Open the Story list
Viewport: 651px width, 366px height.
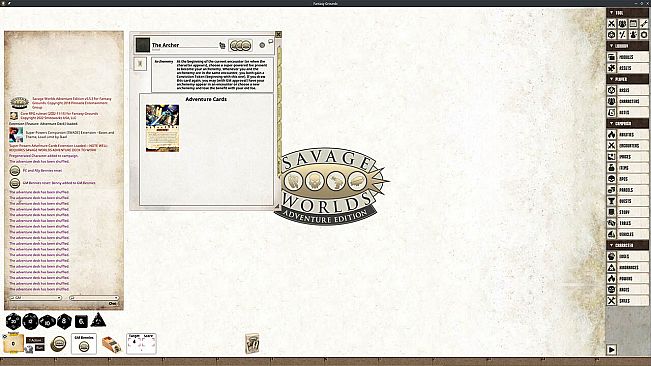[627, 212]
